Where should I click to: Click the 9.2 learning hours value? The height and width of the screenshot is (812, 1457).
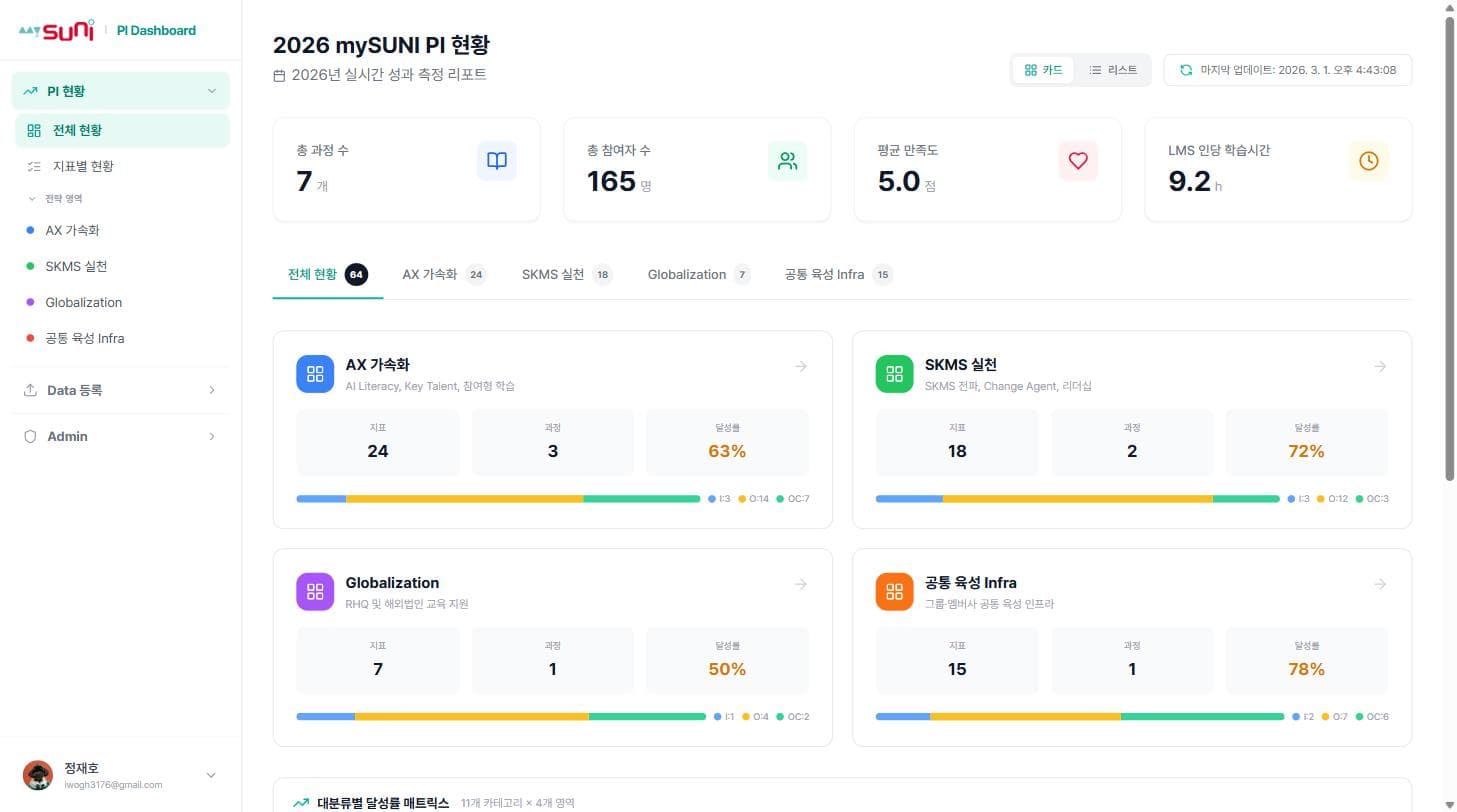pos(1190,181)
